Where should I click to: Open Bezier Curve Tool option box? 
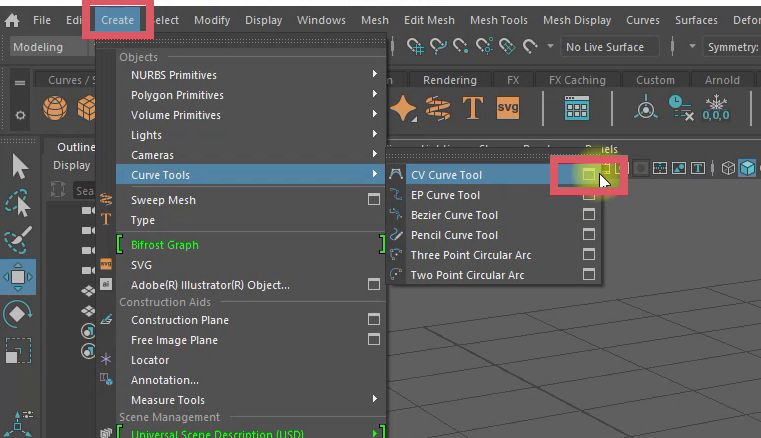(x=589, y=214)
